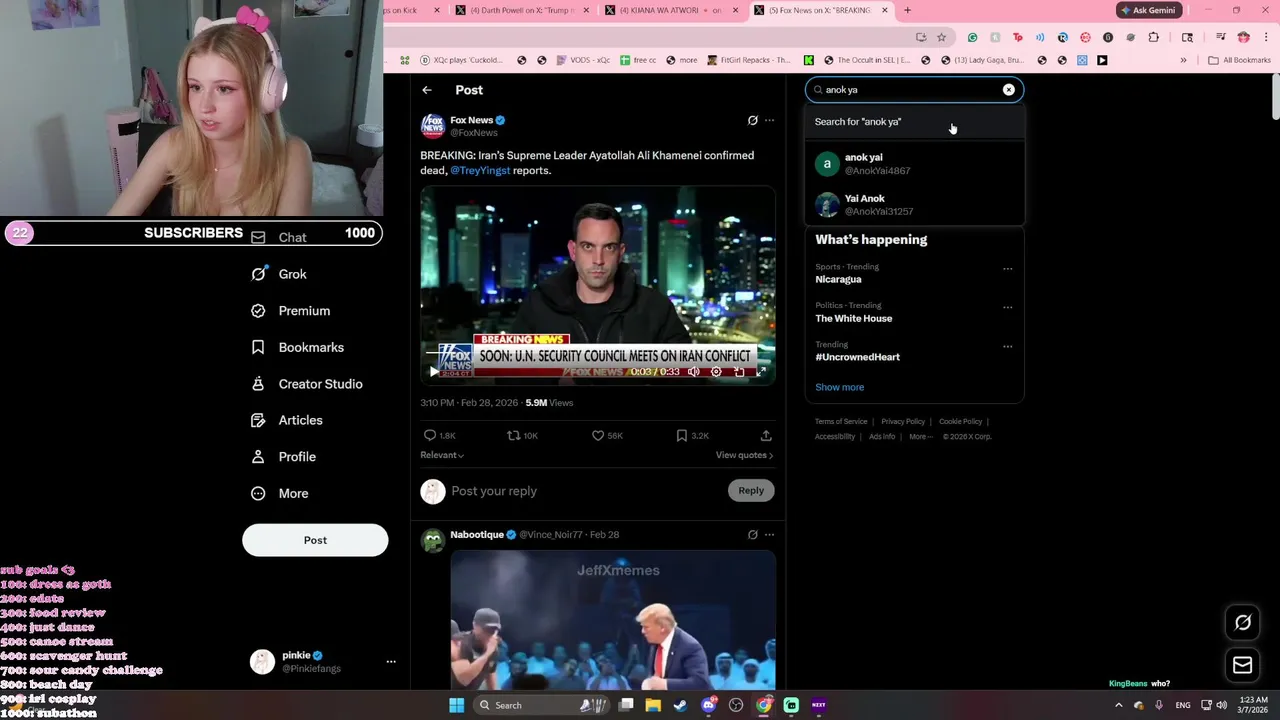
Task: Bookmark this page star icon
Action: (x=941, y=37)
